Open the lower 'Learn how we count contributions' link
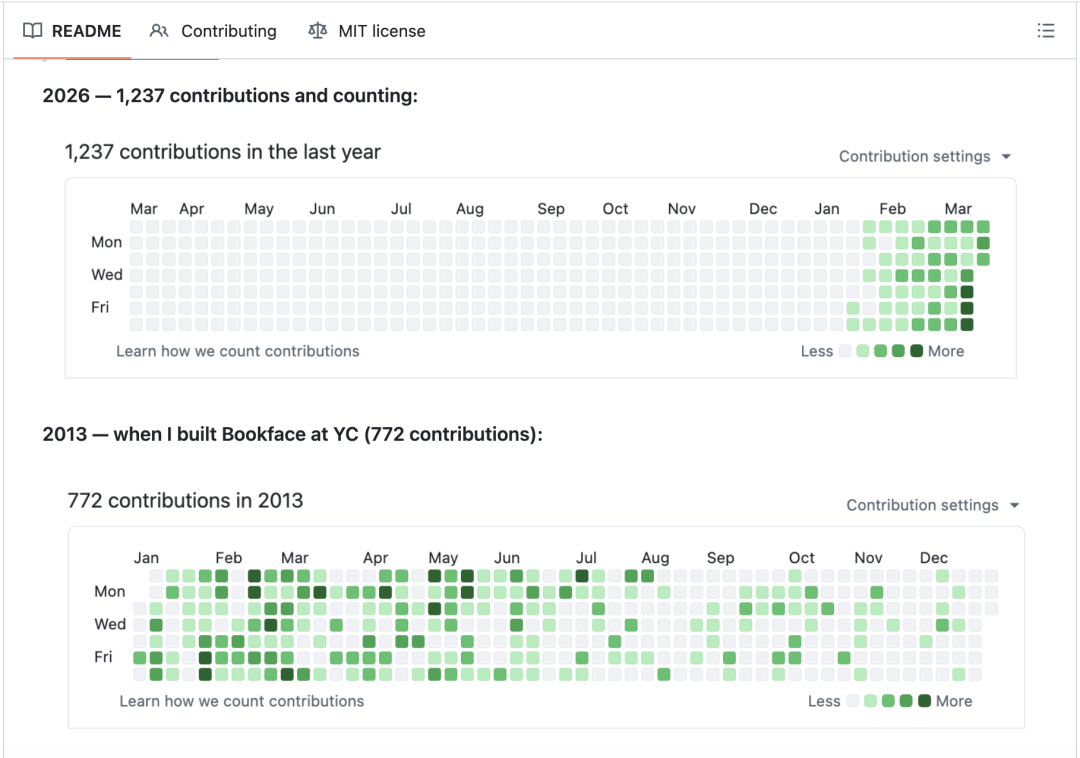 click(x=242, y=701)
